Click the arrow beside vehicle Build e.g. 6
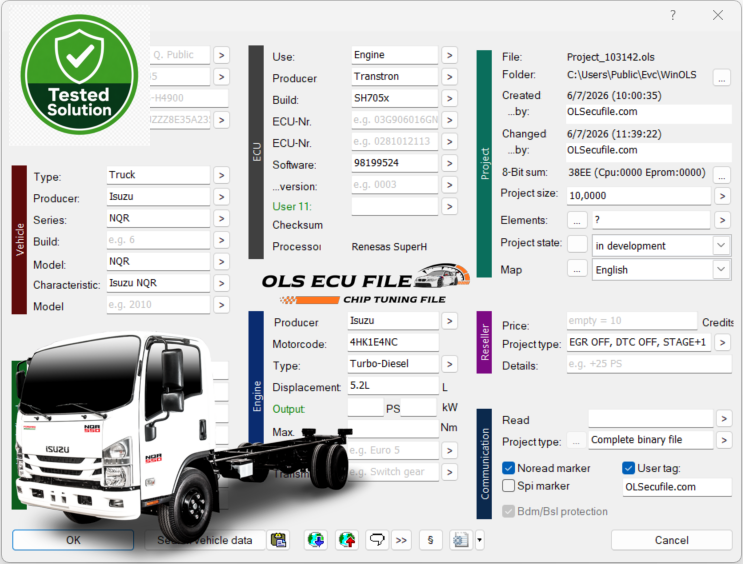Screen dimensions: 743x564 pos(221,240)
